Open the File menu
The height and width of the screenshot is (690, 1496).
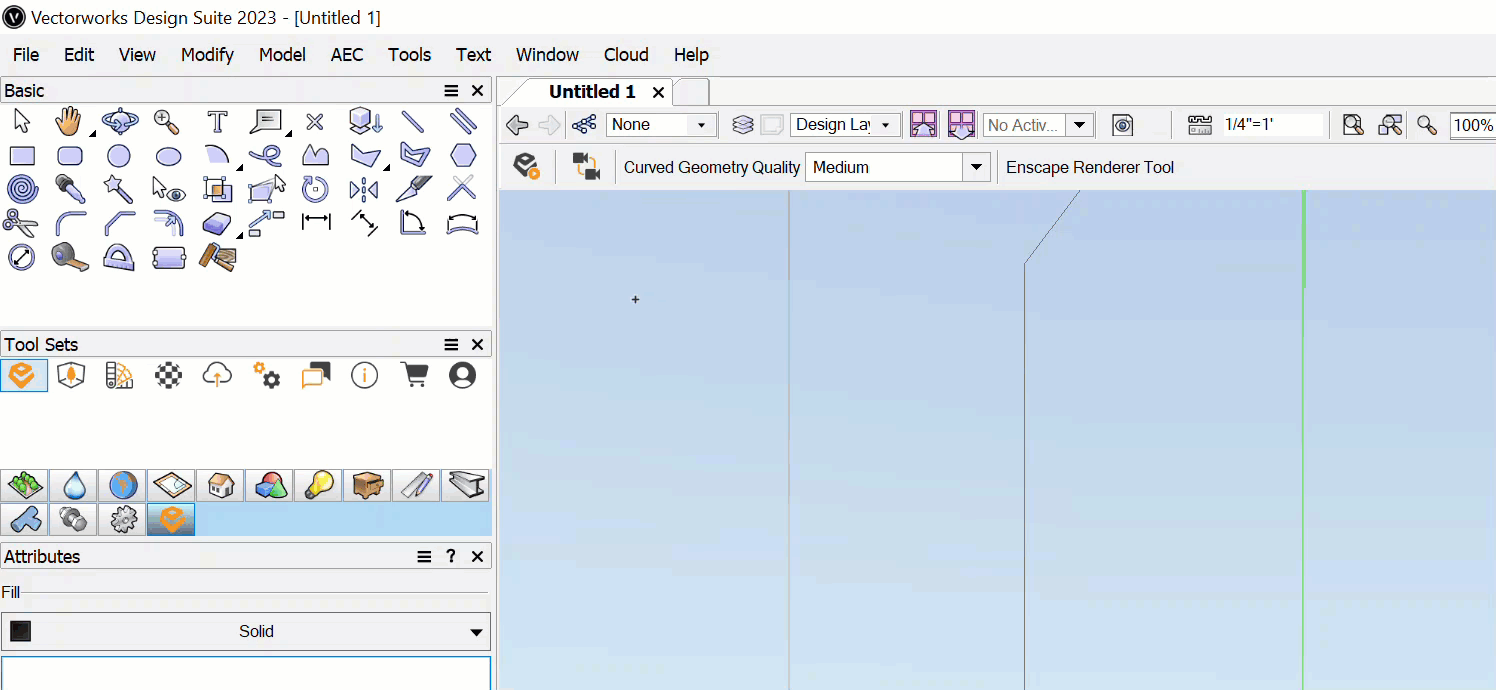coord(26,55)
